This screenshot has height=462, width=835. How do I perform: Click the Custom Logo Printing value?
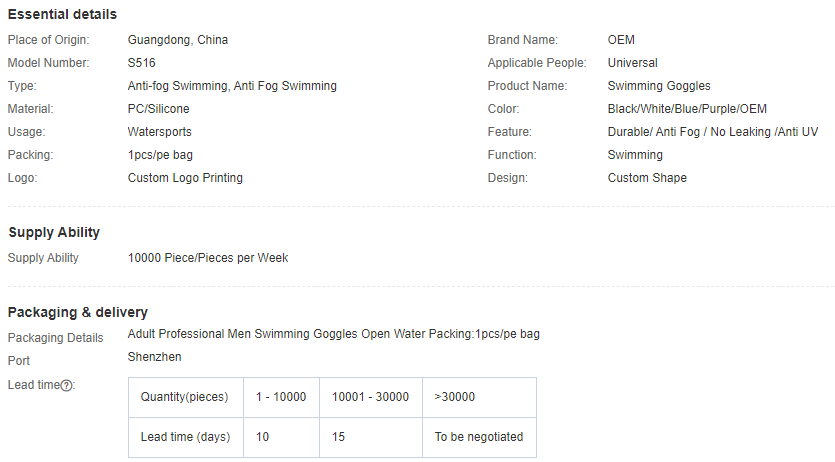click(x=185, y=178)
